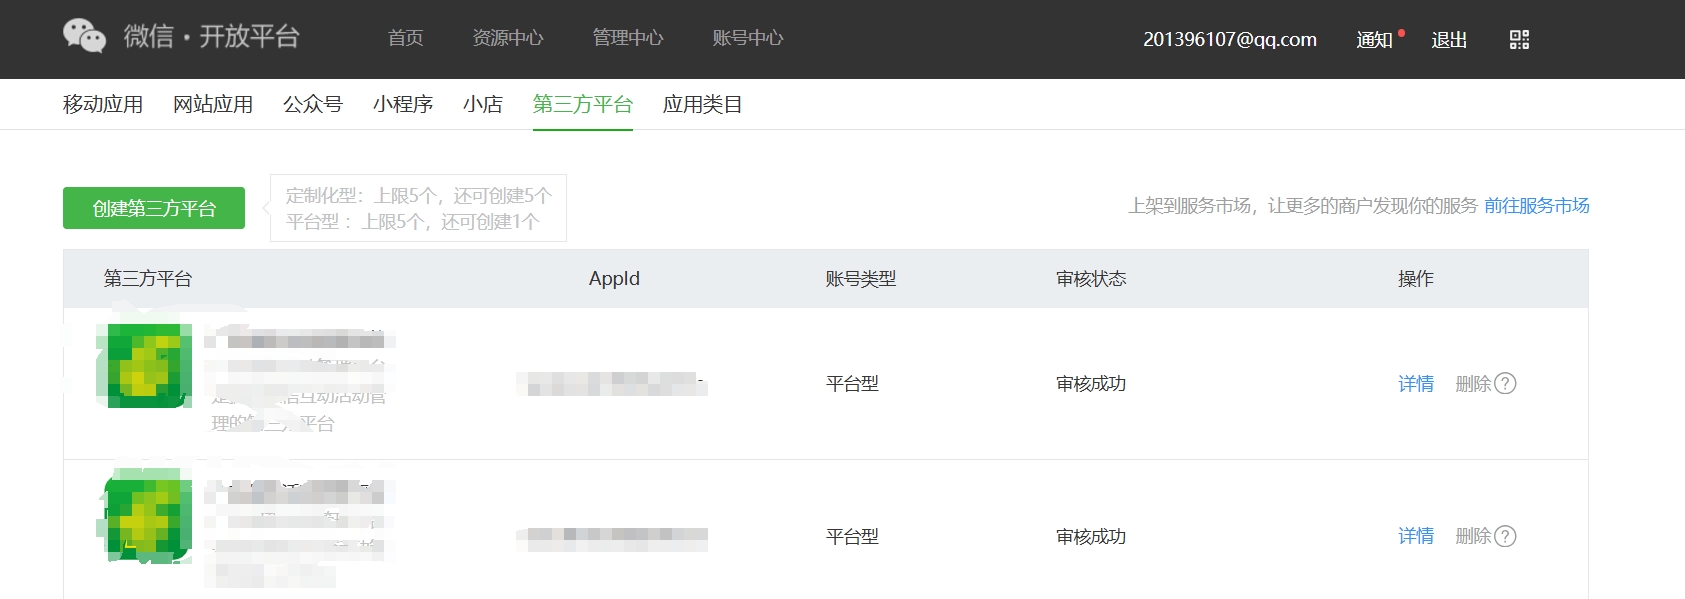Open 账号中心 in top navigation
The height and width of the screenshot is (599, 1685).
coord(748,38)
